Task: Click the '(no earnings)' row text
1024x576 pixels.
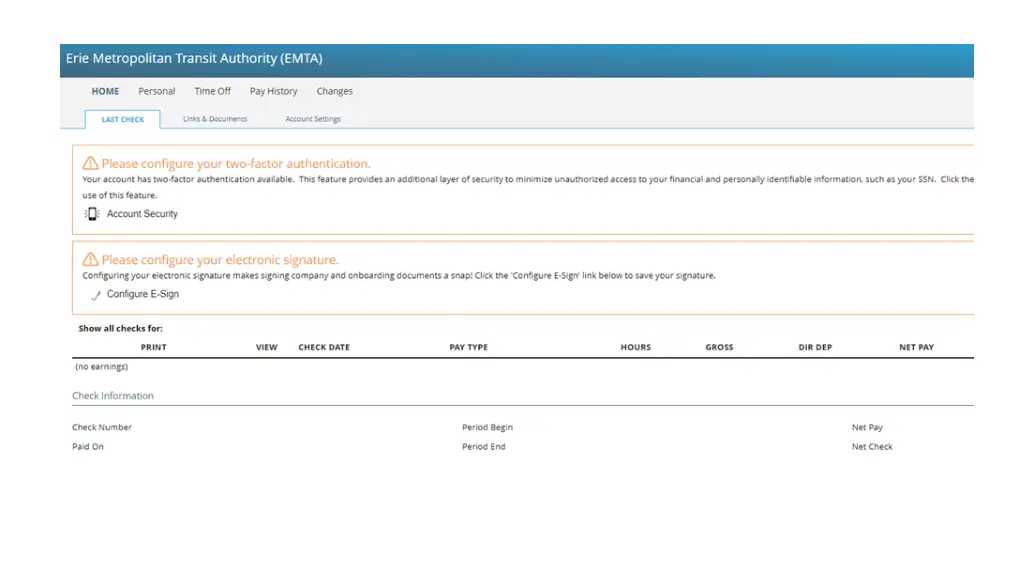Action: [x=101, y=366]
